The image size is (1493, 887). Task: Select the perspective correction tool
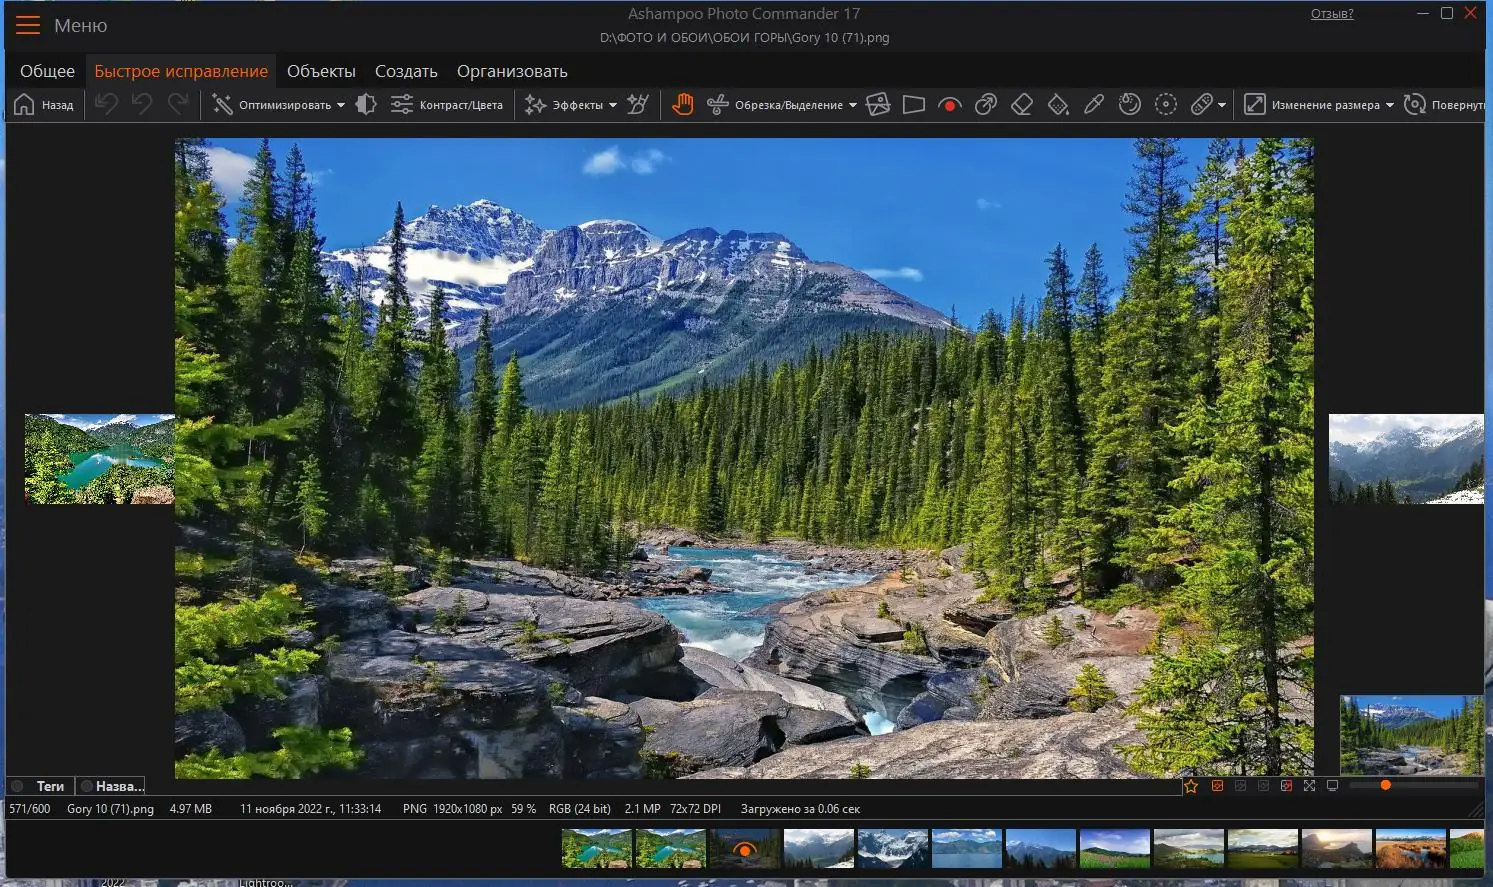coord(913,104)
